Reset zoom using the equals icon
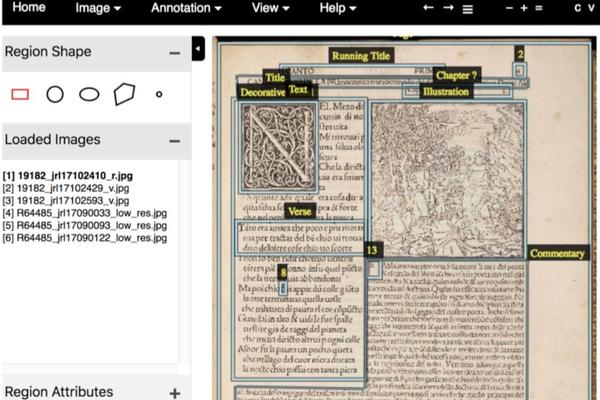Viewport: 600px width, 400px height. pyautogui.click(x=539, y=8)
